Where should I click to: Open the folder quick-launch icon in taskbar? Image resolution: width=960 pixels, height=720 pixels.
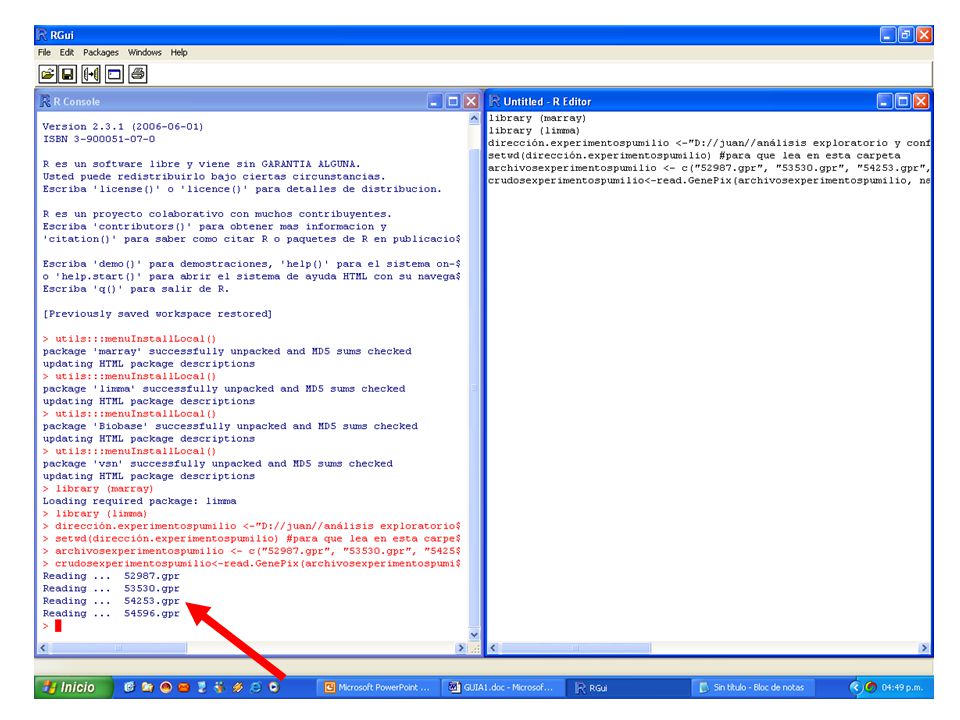148,687
